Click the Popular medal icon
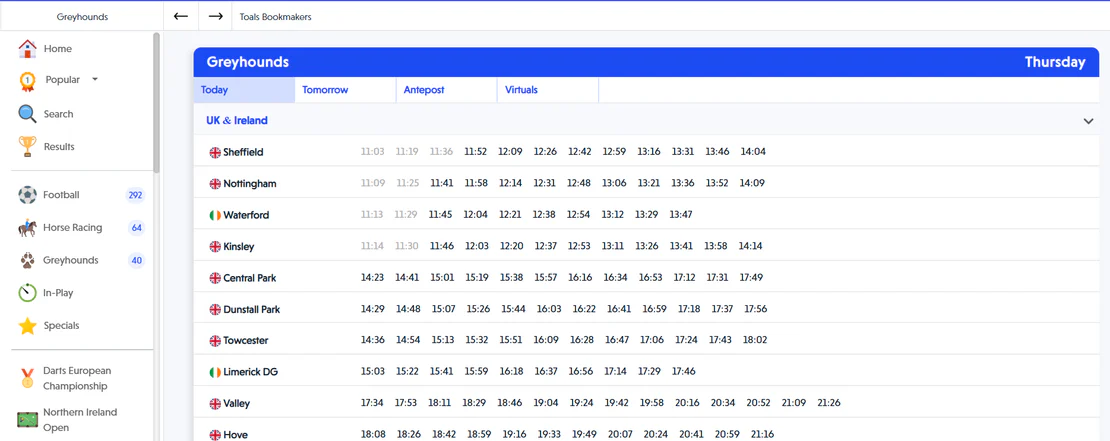1110x441 pixels. (27, 81)
